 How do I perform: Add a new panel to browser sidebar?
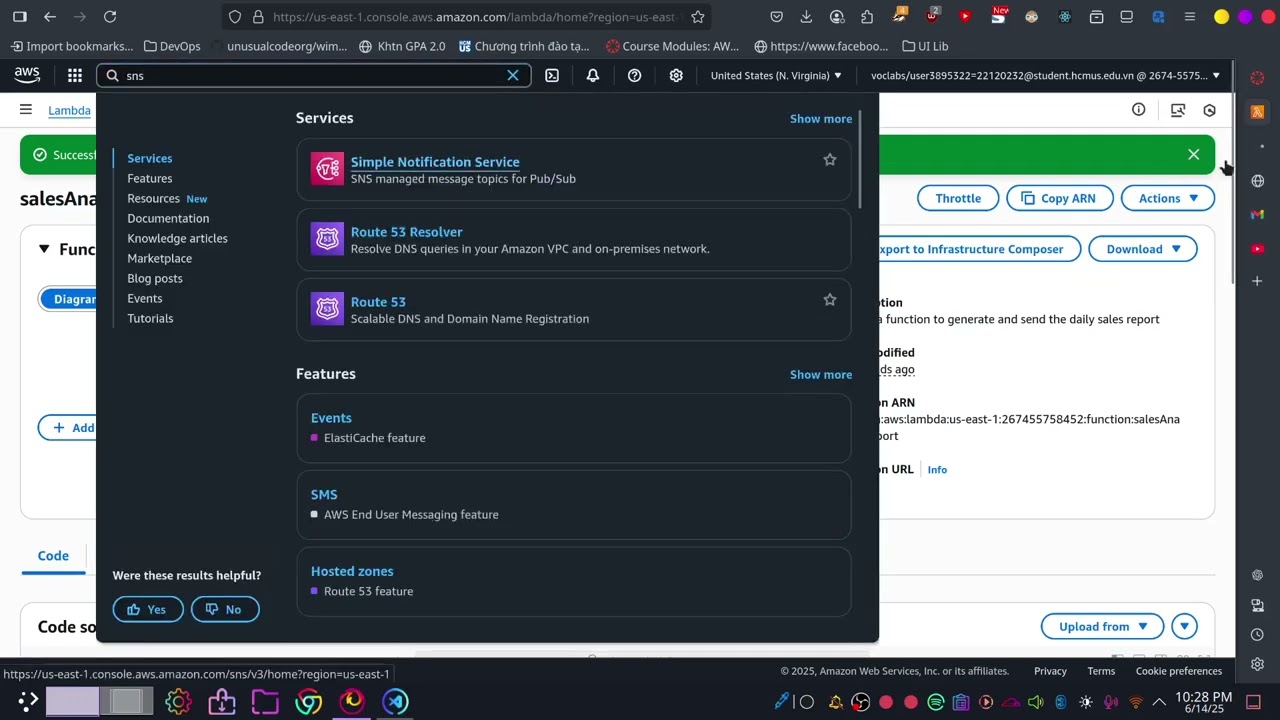[1257, 281]
